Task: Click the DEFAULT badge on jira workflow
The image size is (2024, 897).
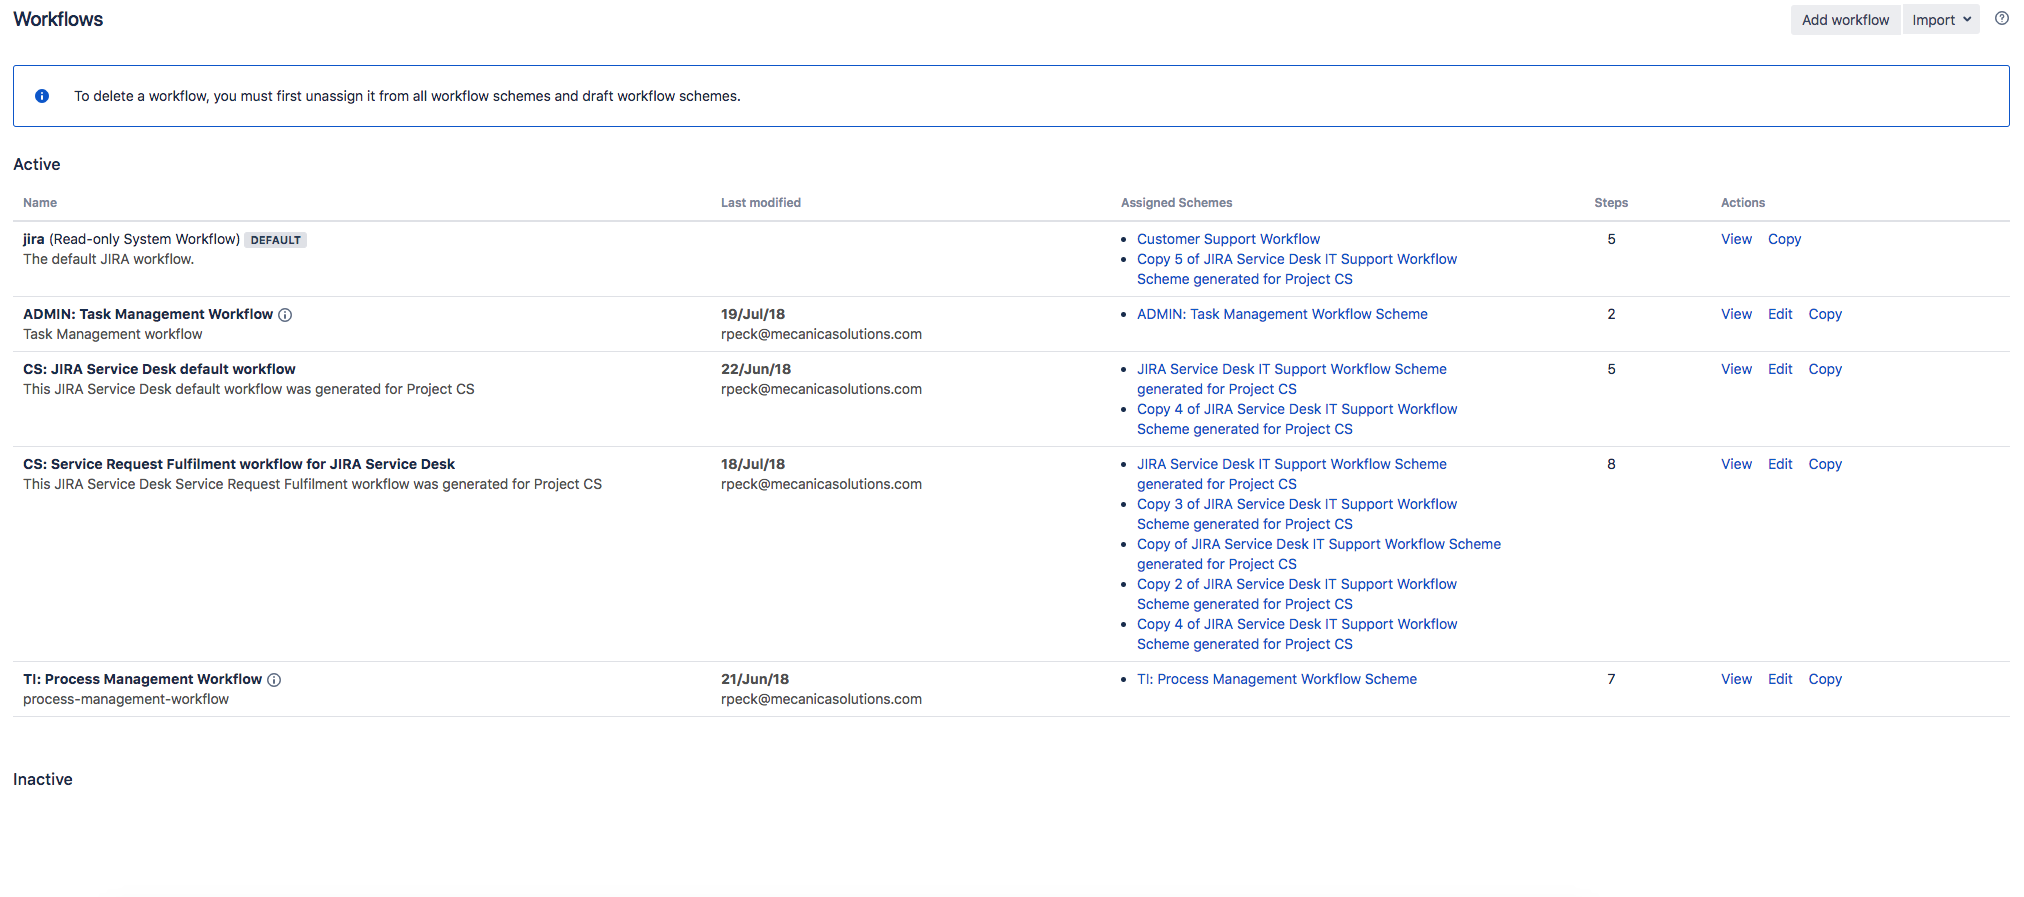Action: pyautogui.click(x=275, y=240)
